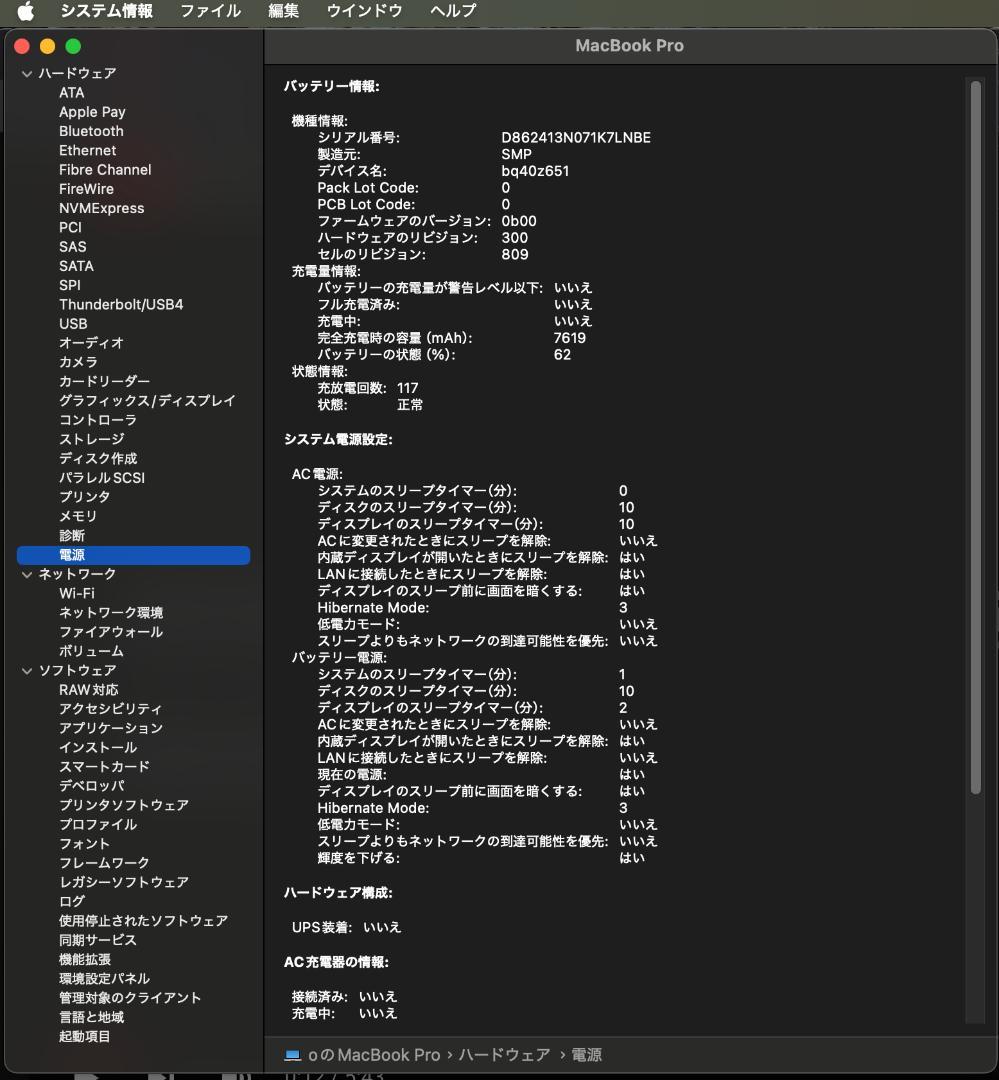This screenshot has width=999, height=1080.
Task: Select オーディオ in the sidebar
Action: click(92, 343)
